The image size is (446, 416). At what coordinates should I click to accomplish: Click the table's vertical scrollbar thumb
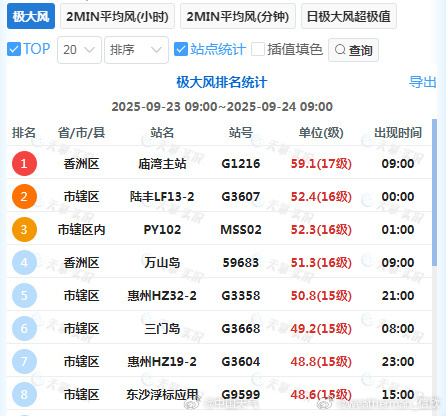(x=434, y=192)
